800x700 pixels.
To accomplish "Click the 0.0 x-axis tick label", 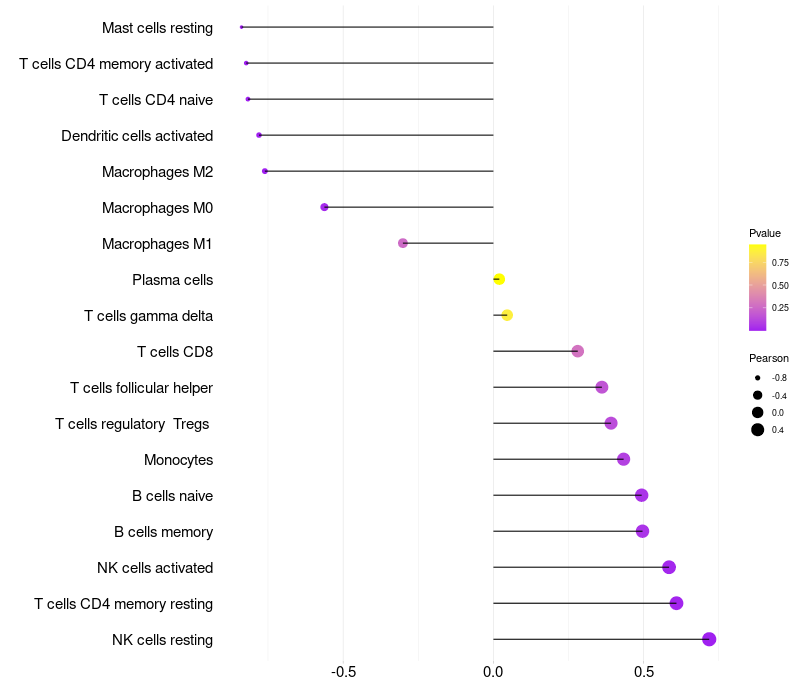I will click(x=493, y=670).
